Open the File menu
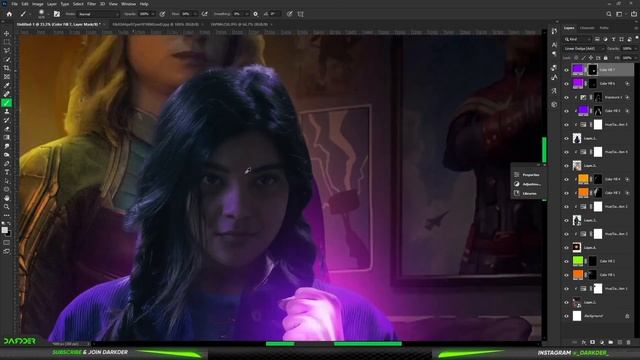 14,4
